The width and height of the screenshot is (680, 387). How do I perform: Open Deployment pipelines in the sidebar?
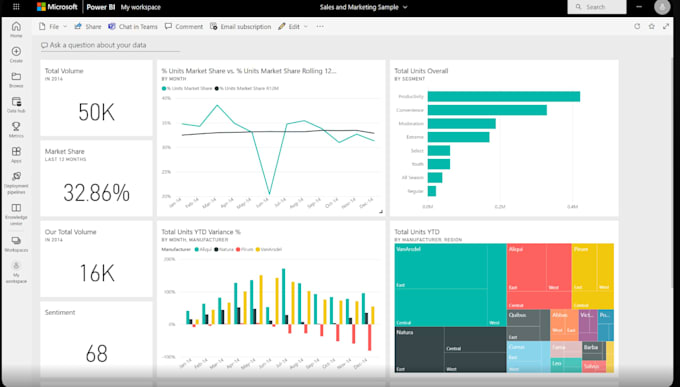click(x=16, y=183)
